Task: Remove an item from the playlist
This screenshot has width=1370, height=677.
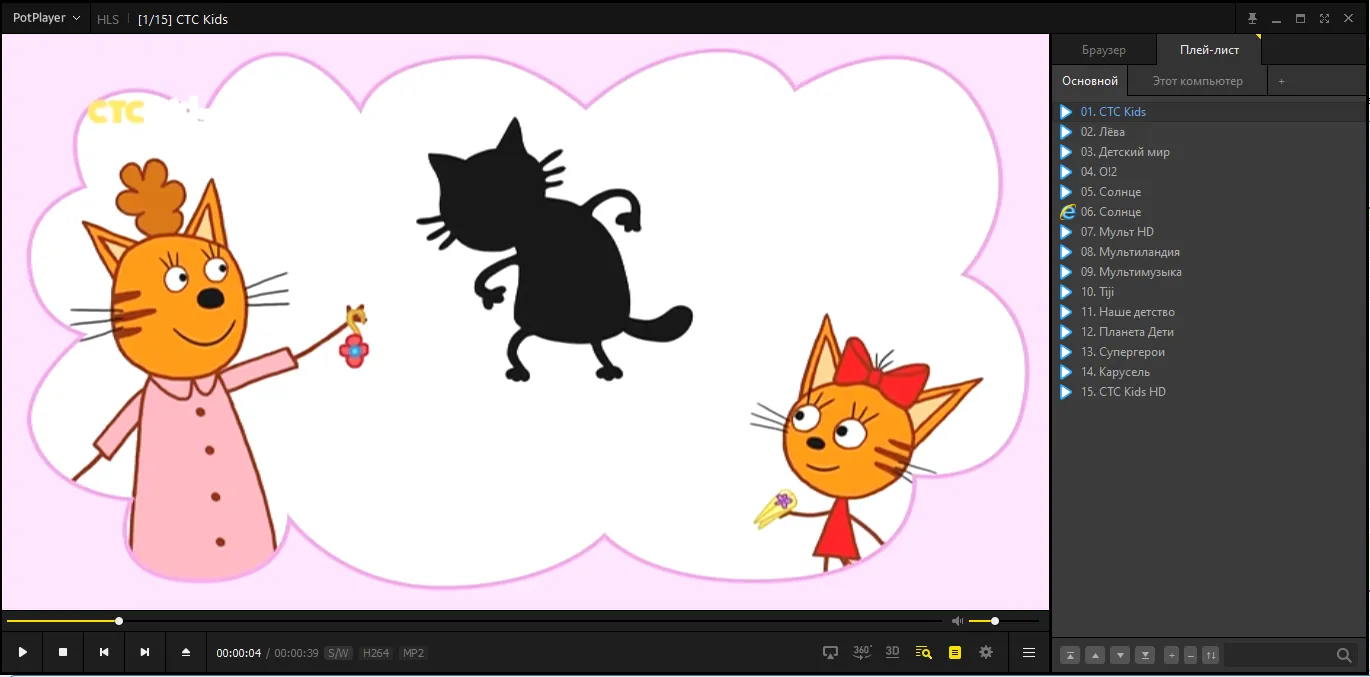Action: click(1190, 655)
